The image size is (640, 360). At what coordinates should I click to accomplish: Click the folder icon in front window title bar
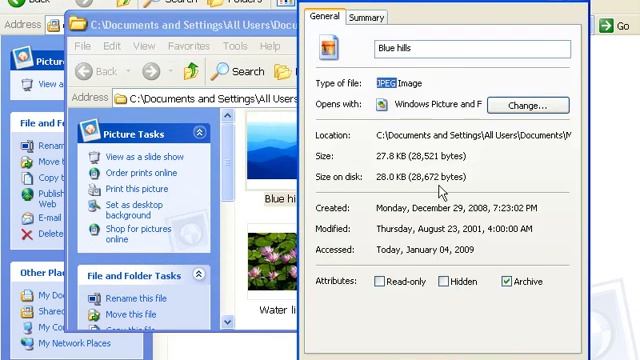point(78,24)
